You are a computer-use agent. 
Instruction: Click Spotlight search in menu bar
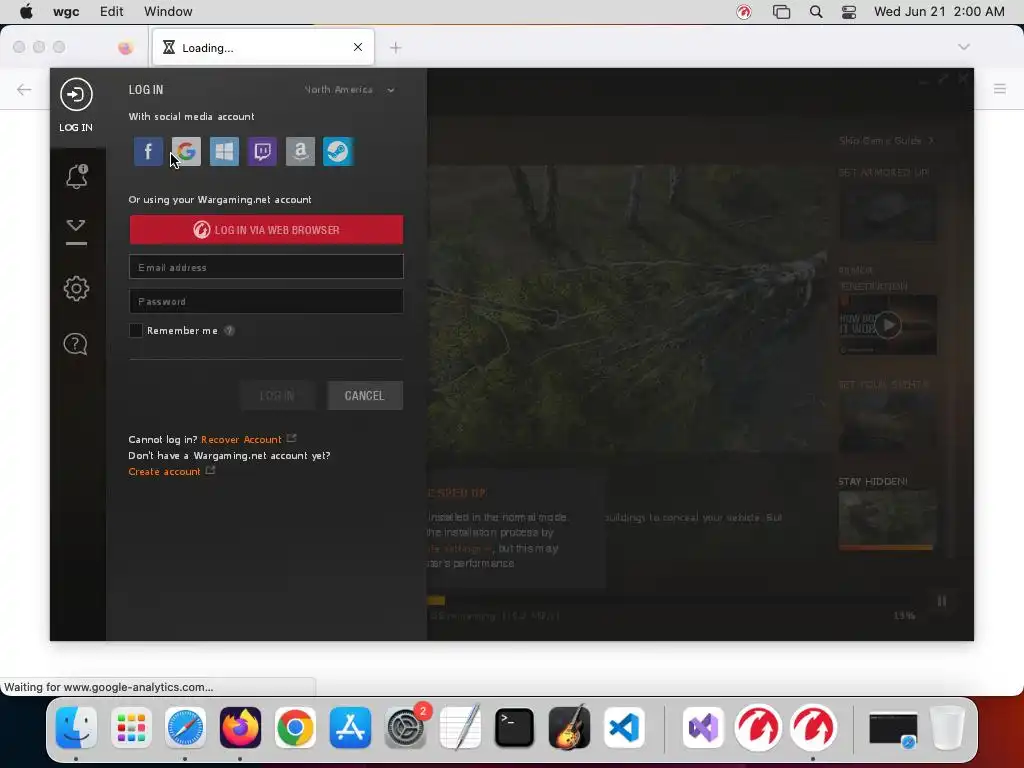coord(816,12)
